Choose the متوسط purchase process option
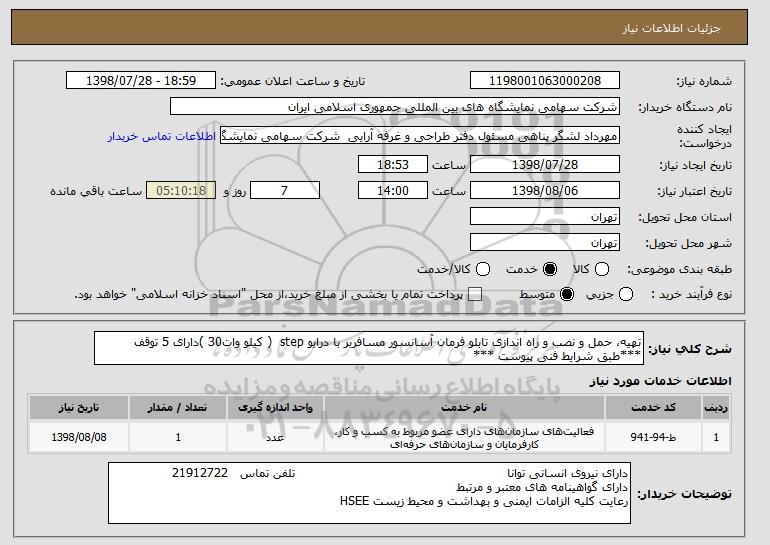The height and width of the screenshot is (545, 770). point(567,295)
